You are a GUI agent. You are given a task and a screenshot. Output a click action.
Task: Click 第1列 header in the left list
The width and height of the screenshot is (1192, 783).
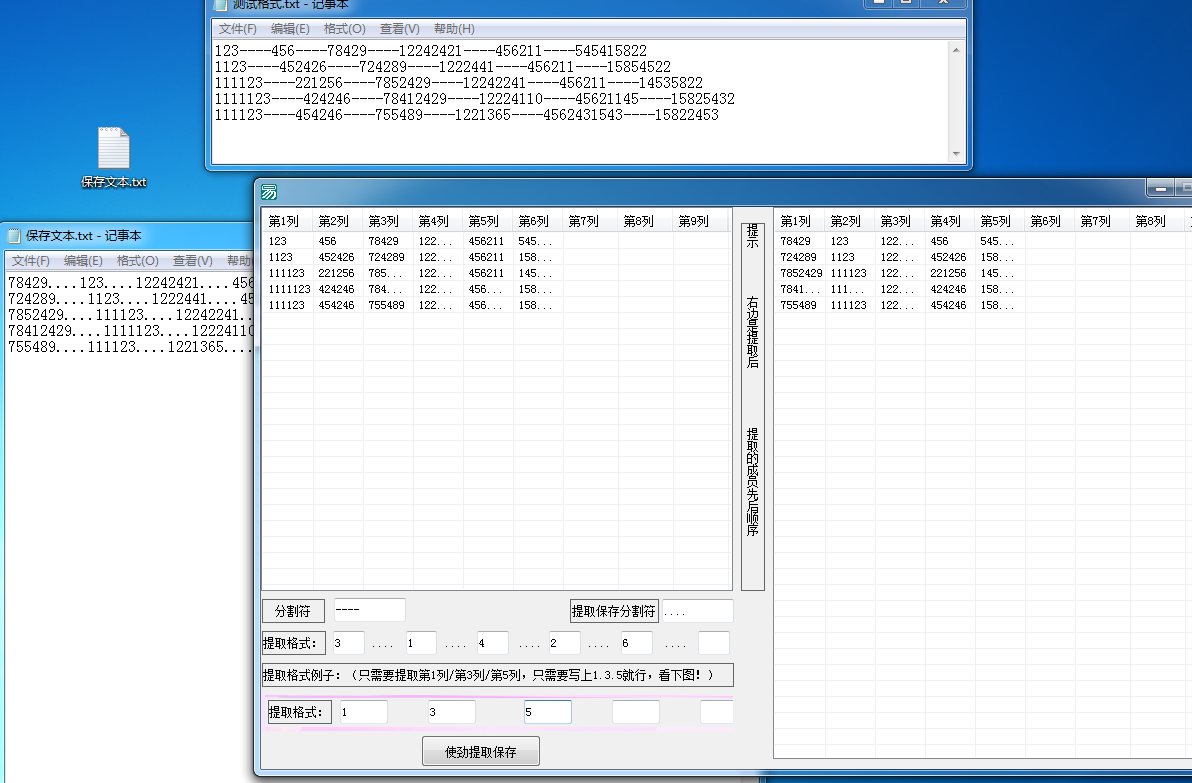(287, 221)
